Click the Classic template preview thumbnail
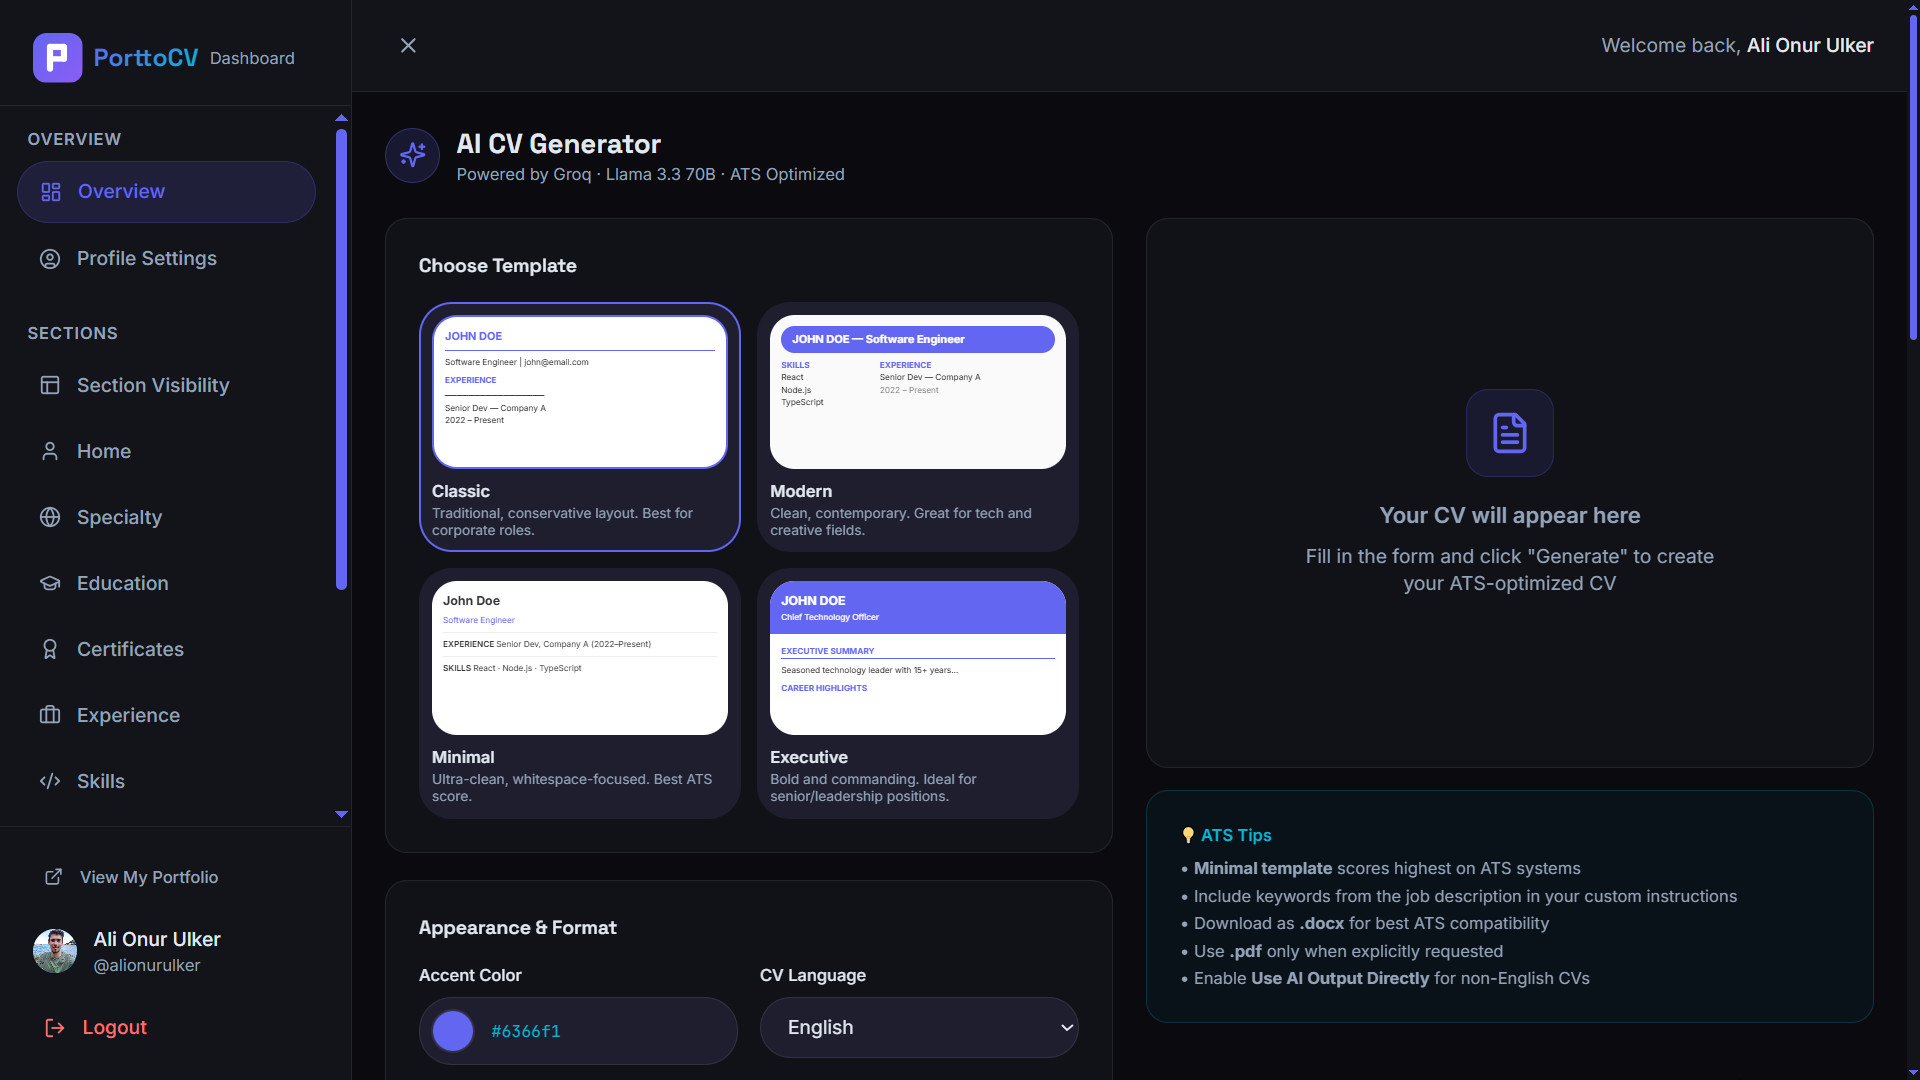Image resolution: width=1920 pixels, height=1080 pixels. point(580,392)
